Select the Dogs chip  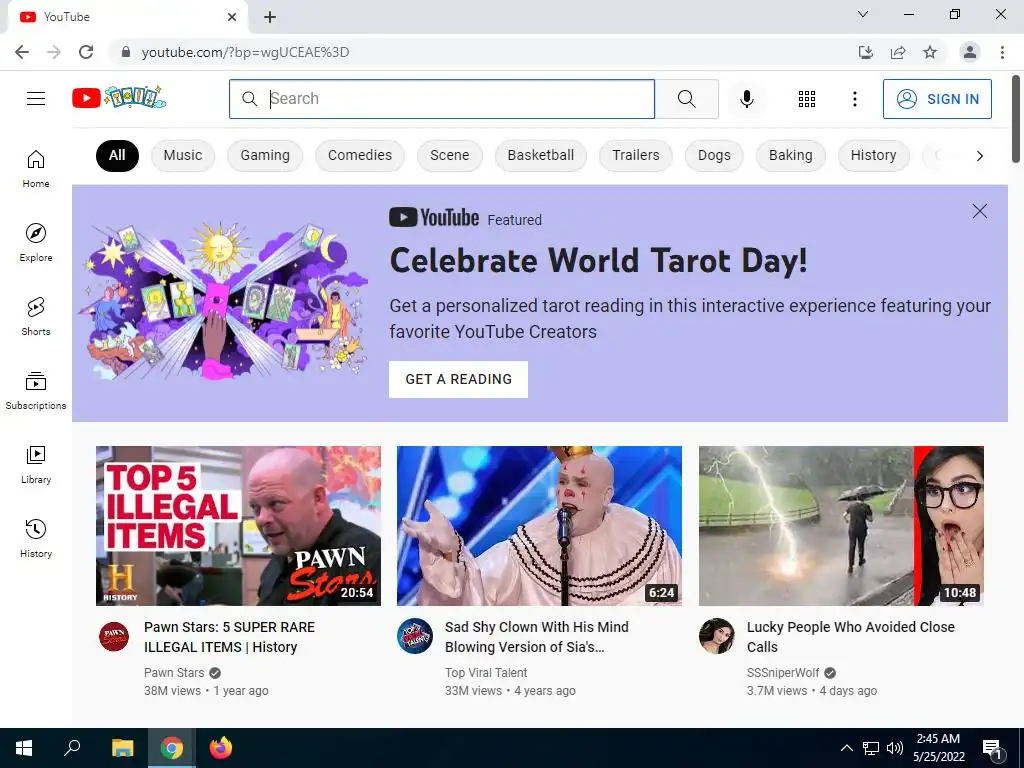point(714,155)
